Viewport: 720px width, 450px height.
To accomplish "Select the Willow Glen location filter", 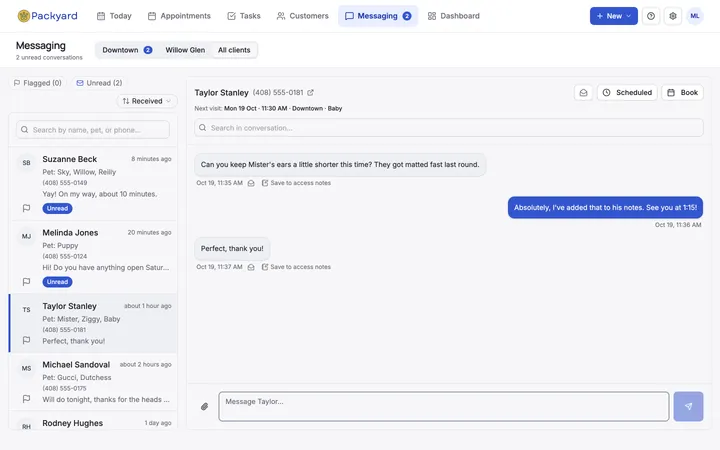I will pyautogui.click(x=185, y=50).
